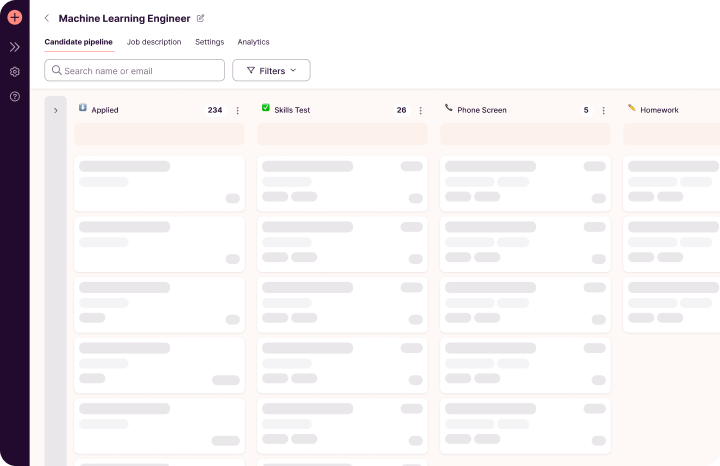720x466 pixels.
Task: Focus the Search name or email field
Action: 135,70
